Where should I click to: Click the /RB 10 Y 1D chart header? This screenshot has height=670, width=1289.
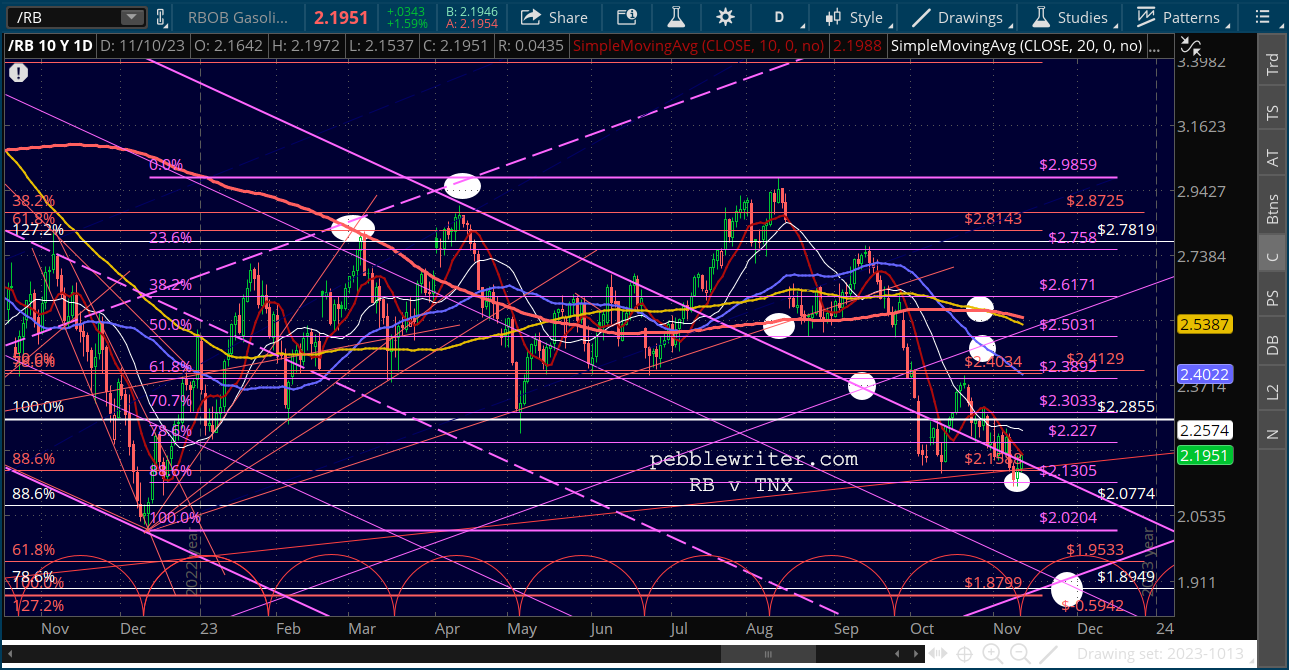tap(48, 45)
